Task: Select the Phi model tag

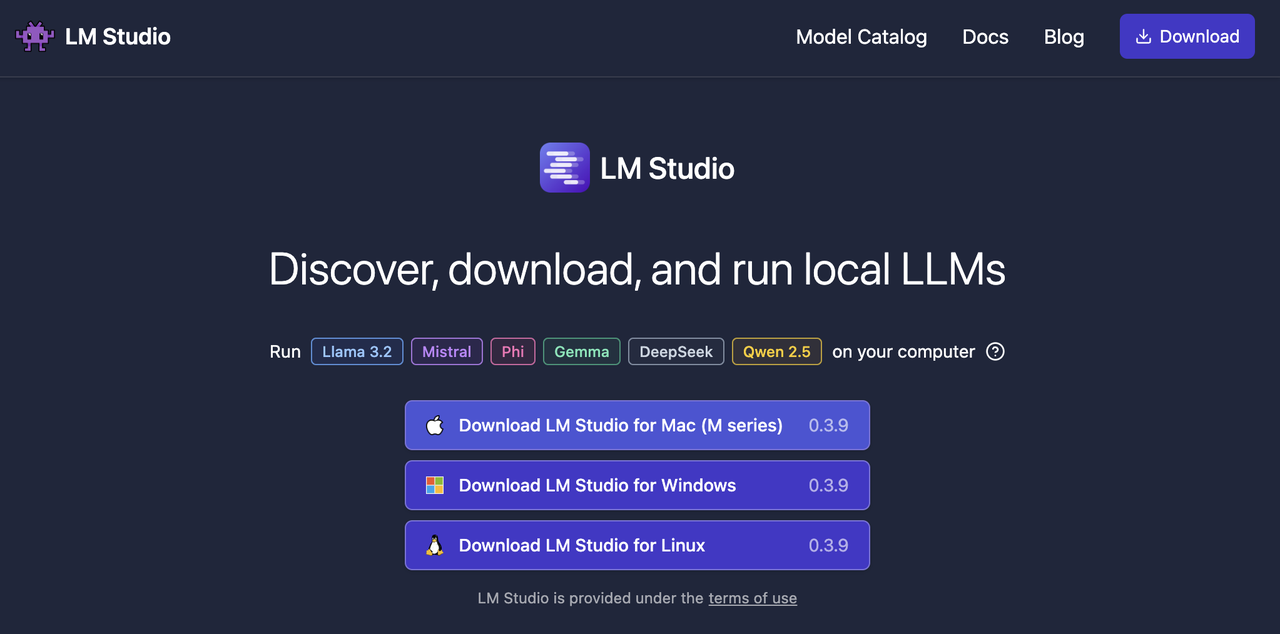Action: 513,351
